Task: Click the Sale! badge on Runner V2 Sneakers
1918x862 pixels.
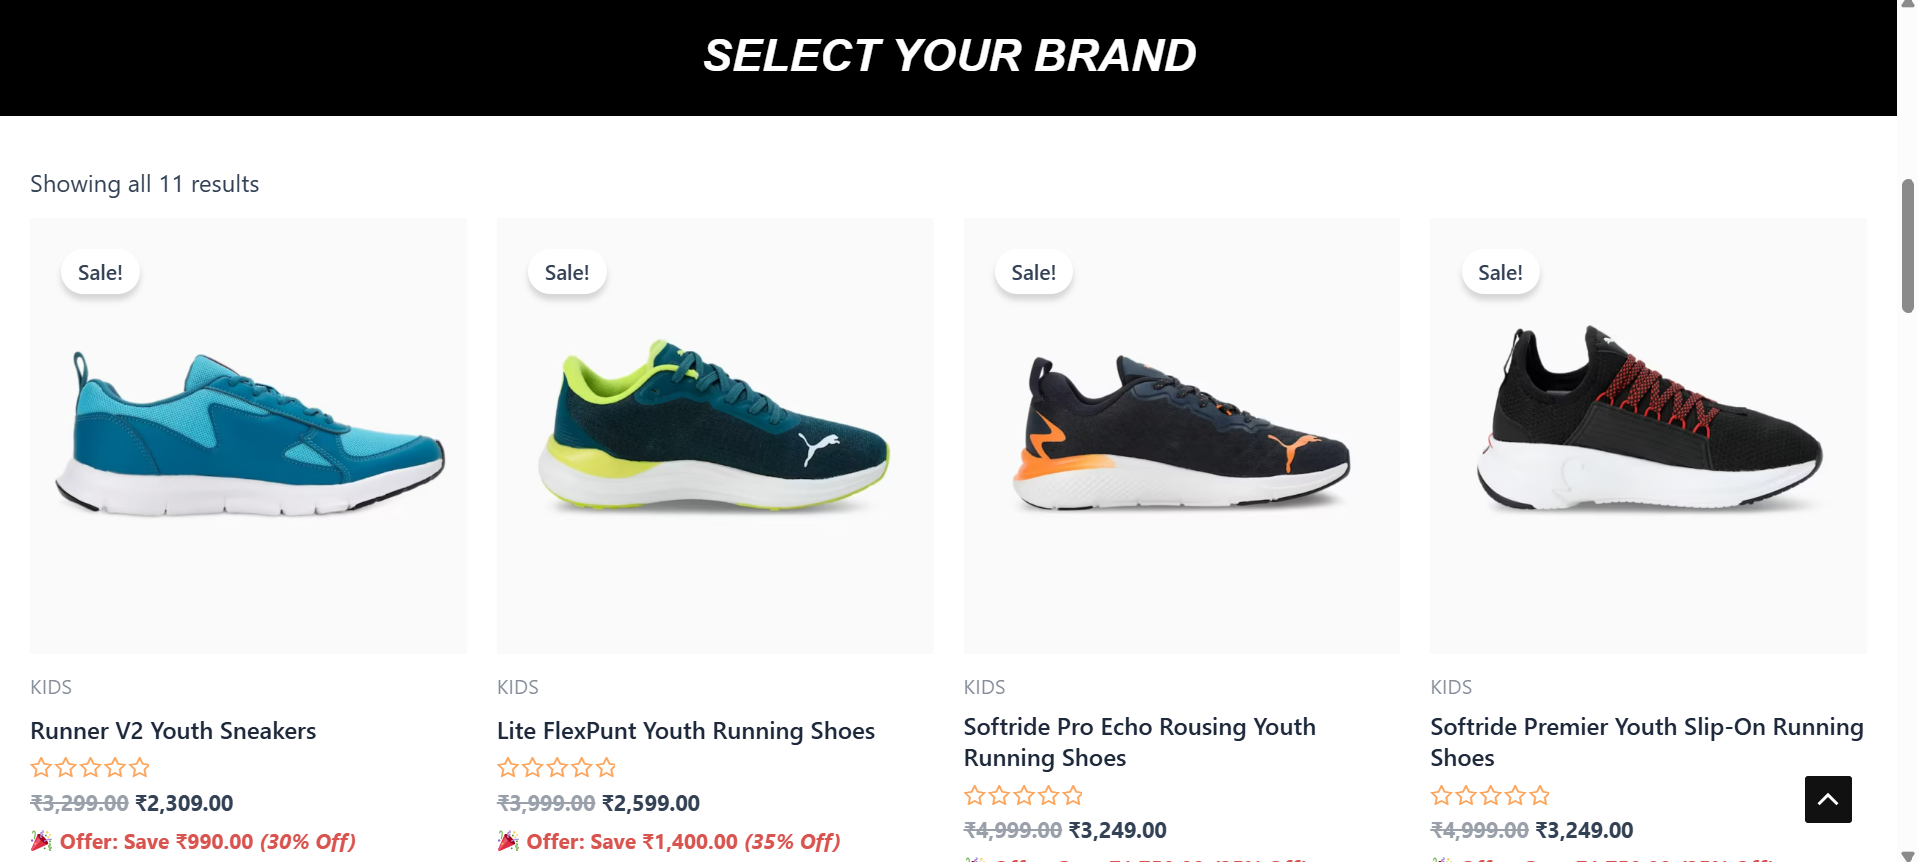Action: coord(100,272)
